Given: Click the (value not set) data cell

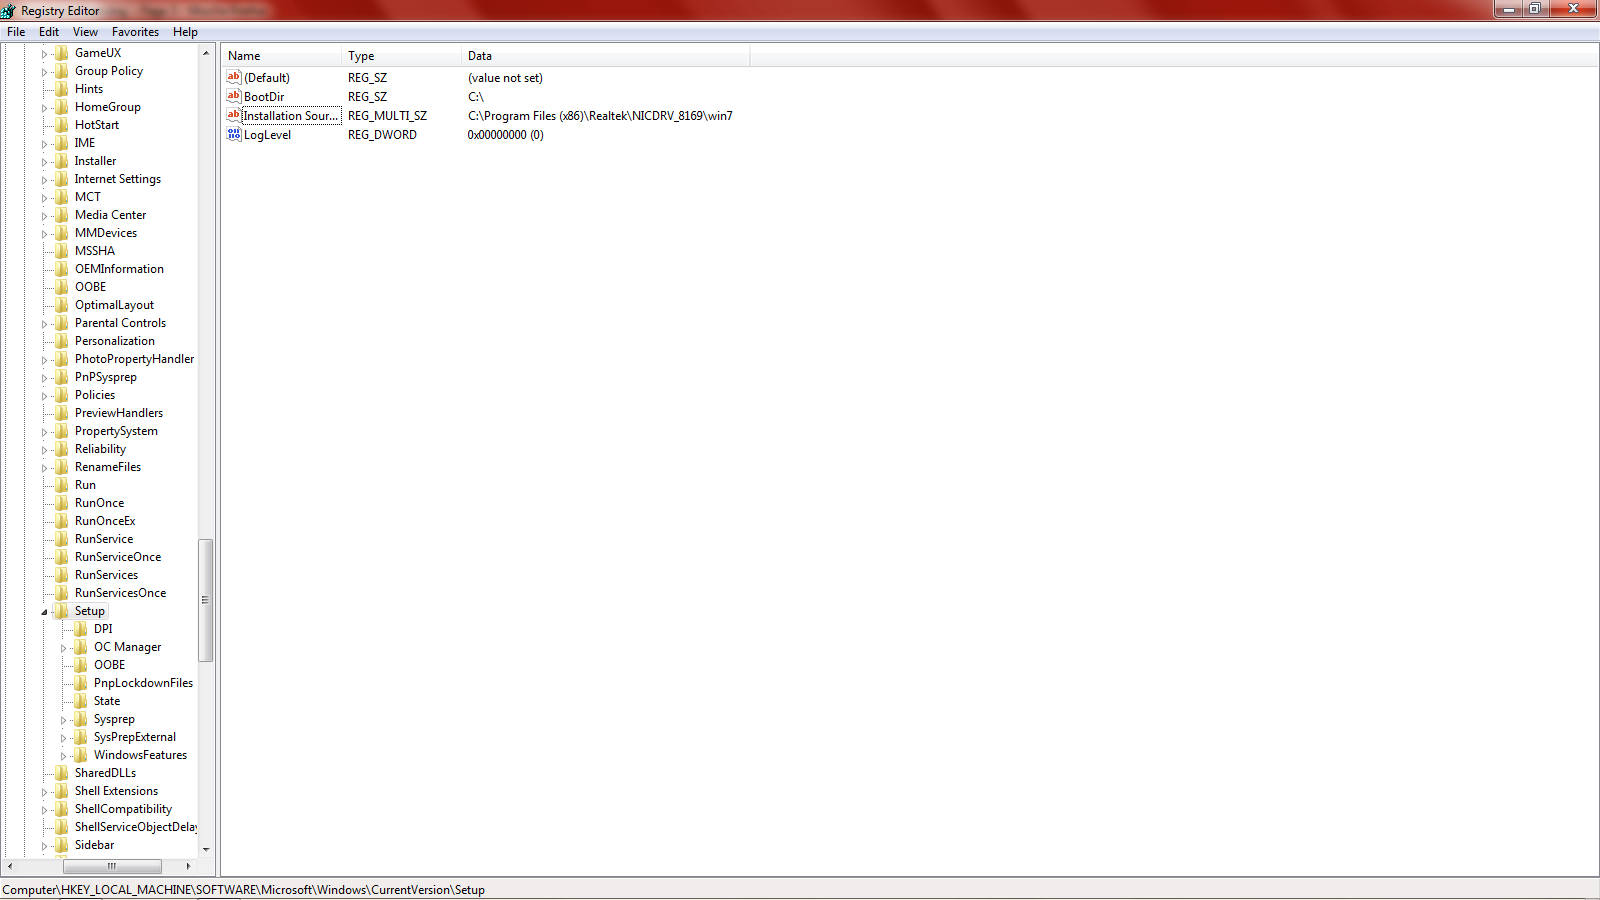Looking at the screenshot, I should point(505,78).
